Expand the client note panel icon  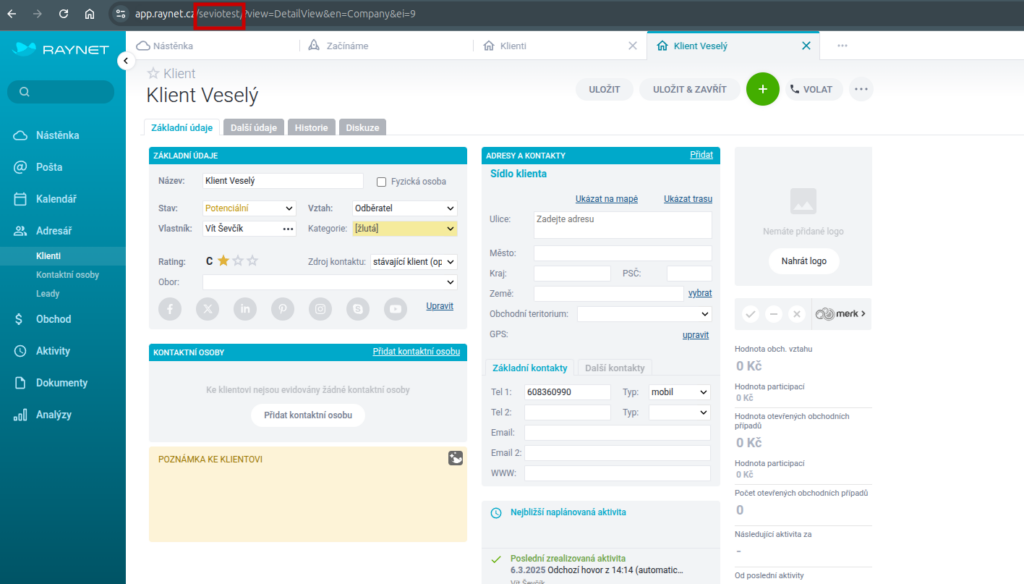pos(455,458)
